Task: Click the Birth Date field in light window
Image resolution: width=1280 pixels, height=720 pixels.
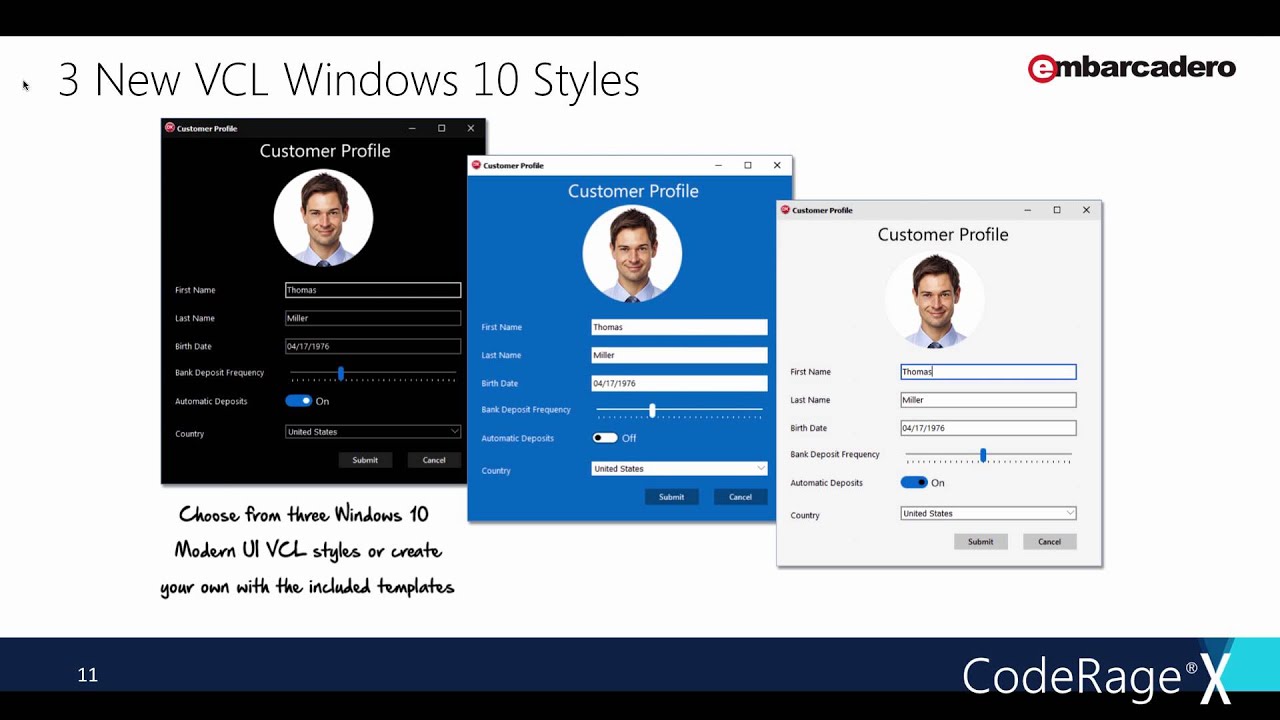Action: pyautogui.click(x=989, y=428)
